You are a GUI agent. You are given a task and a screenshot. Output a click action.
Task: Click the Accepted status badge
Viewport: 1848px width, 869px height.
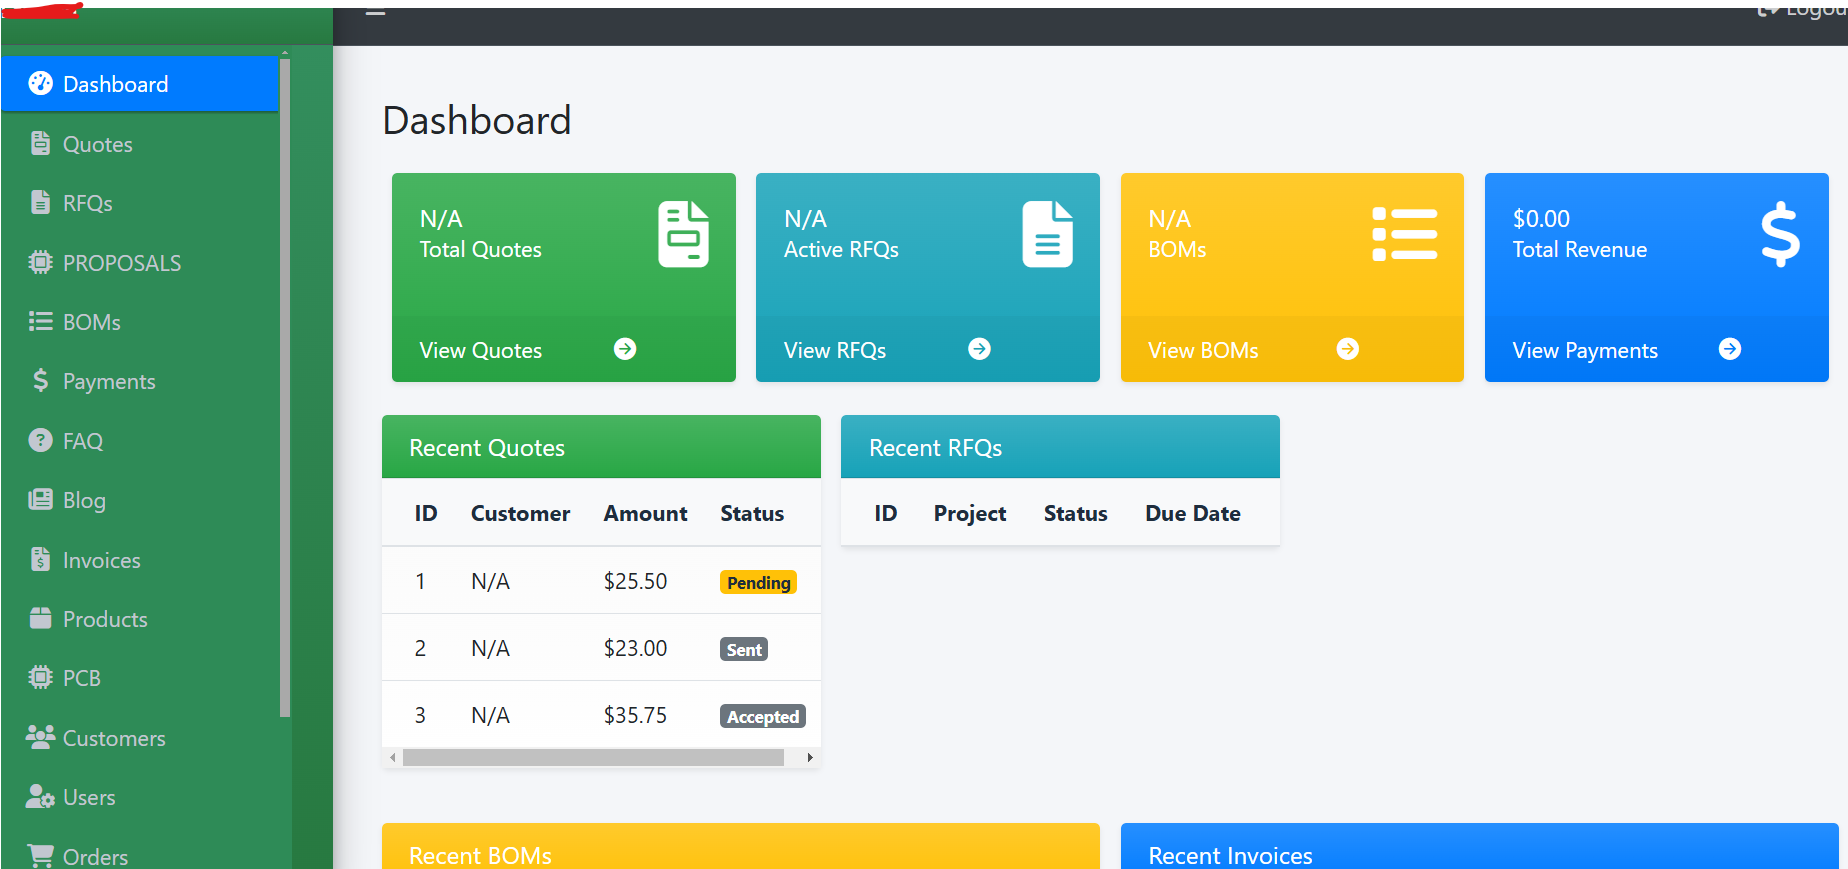tap(763, 716)
